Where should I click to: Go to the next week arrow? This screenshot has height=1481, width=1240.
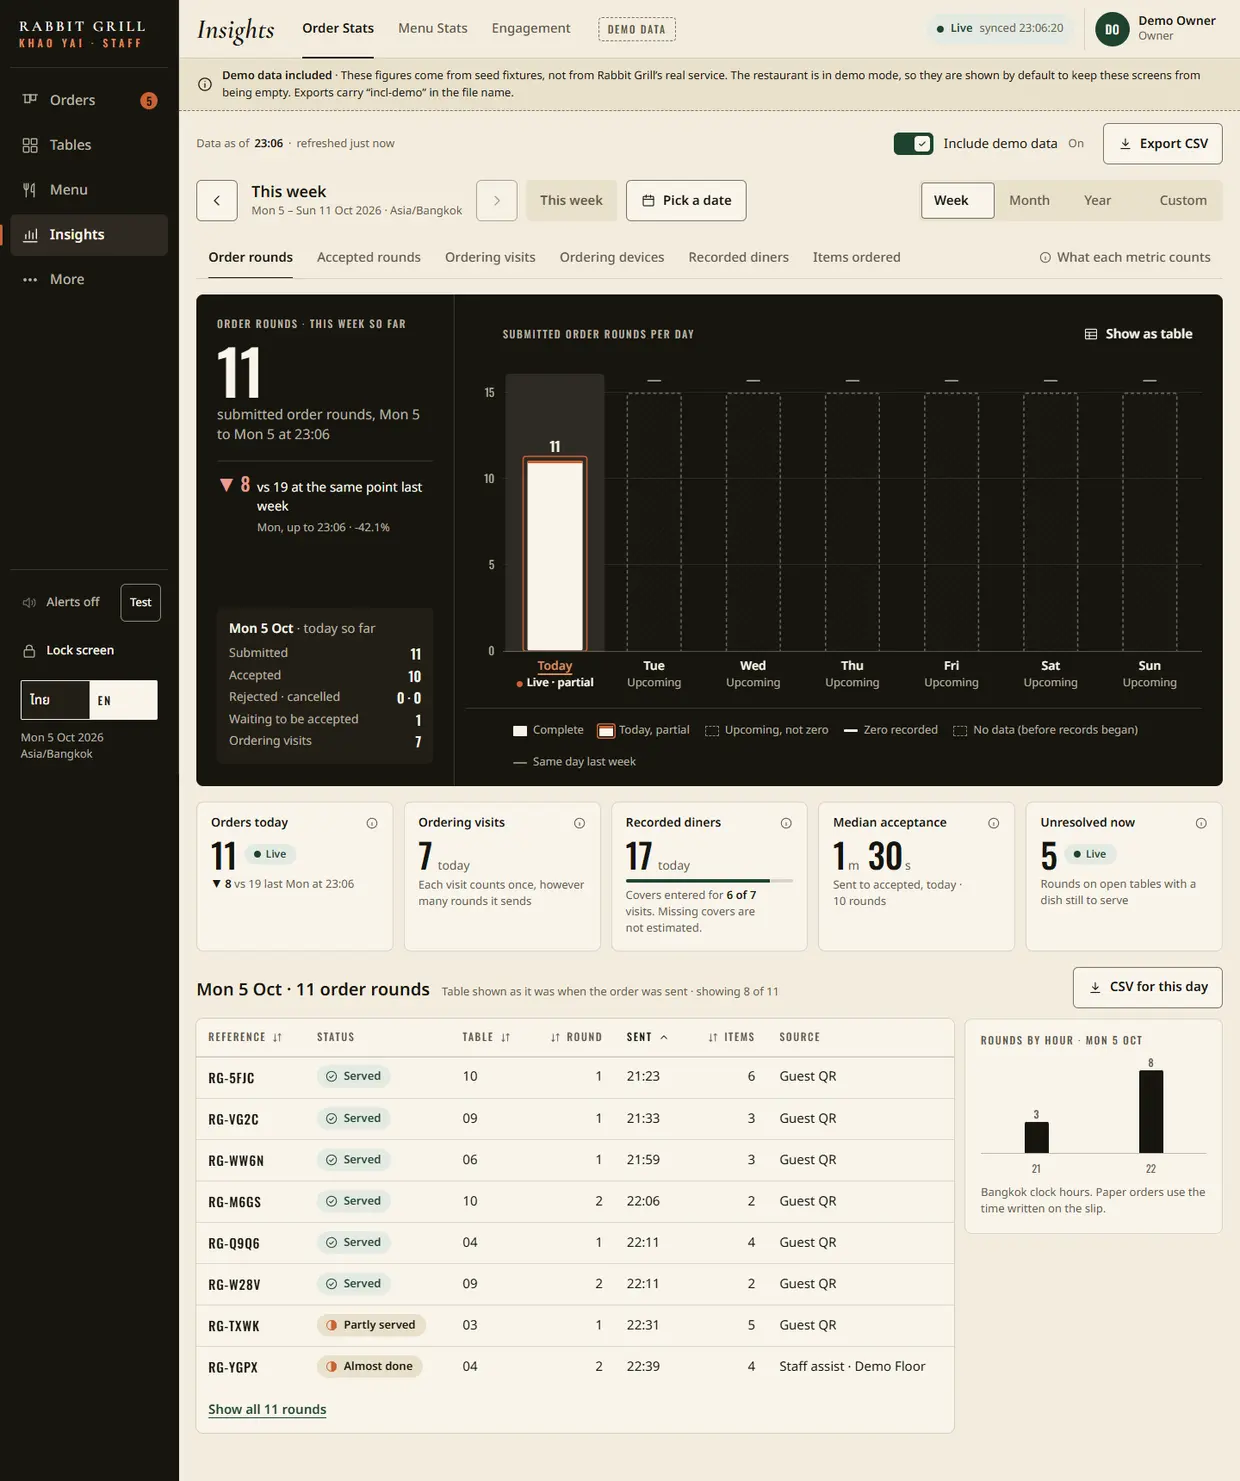[497, 201]
